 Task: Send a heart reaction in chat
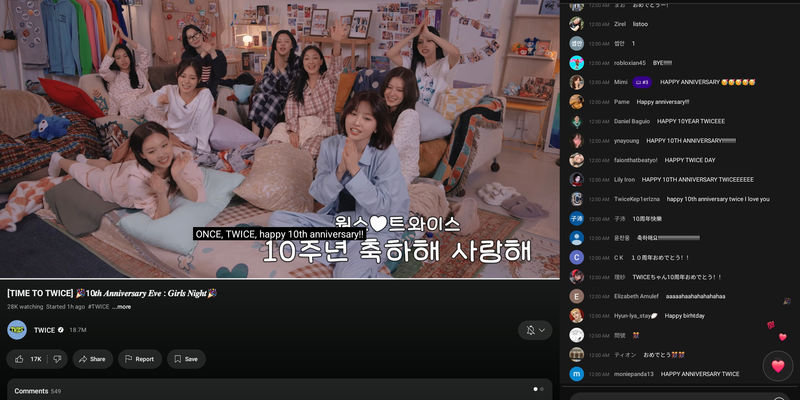coord(778,366)
